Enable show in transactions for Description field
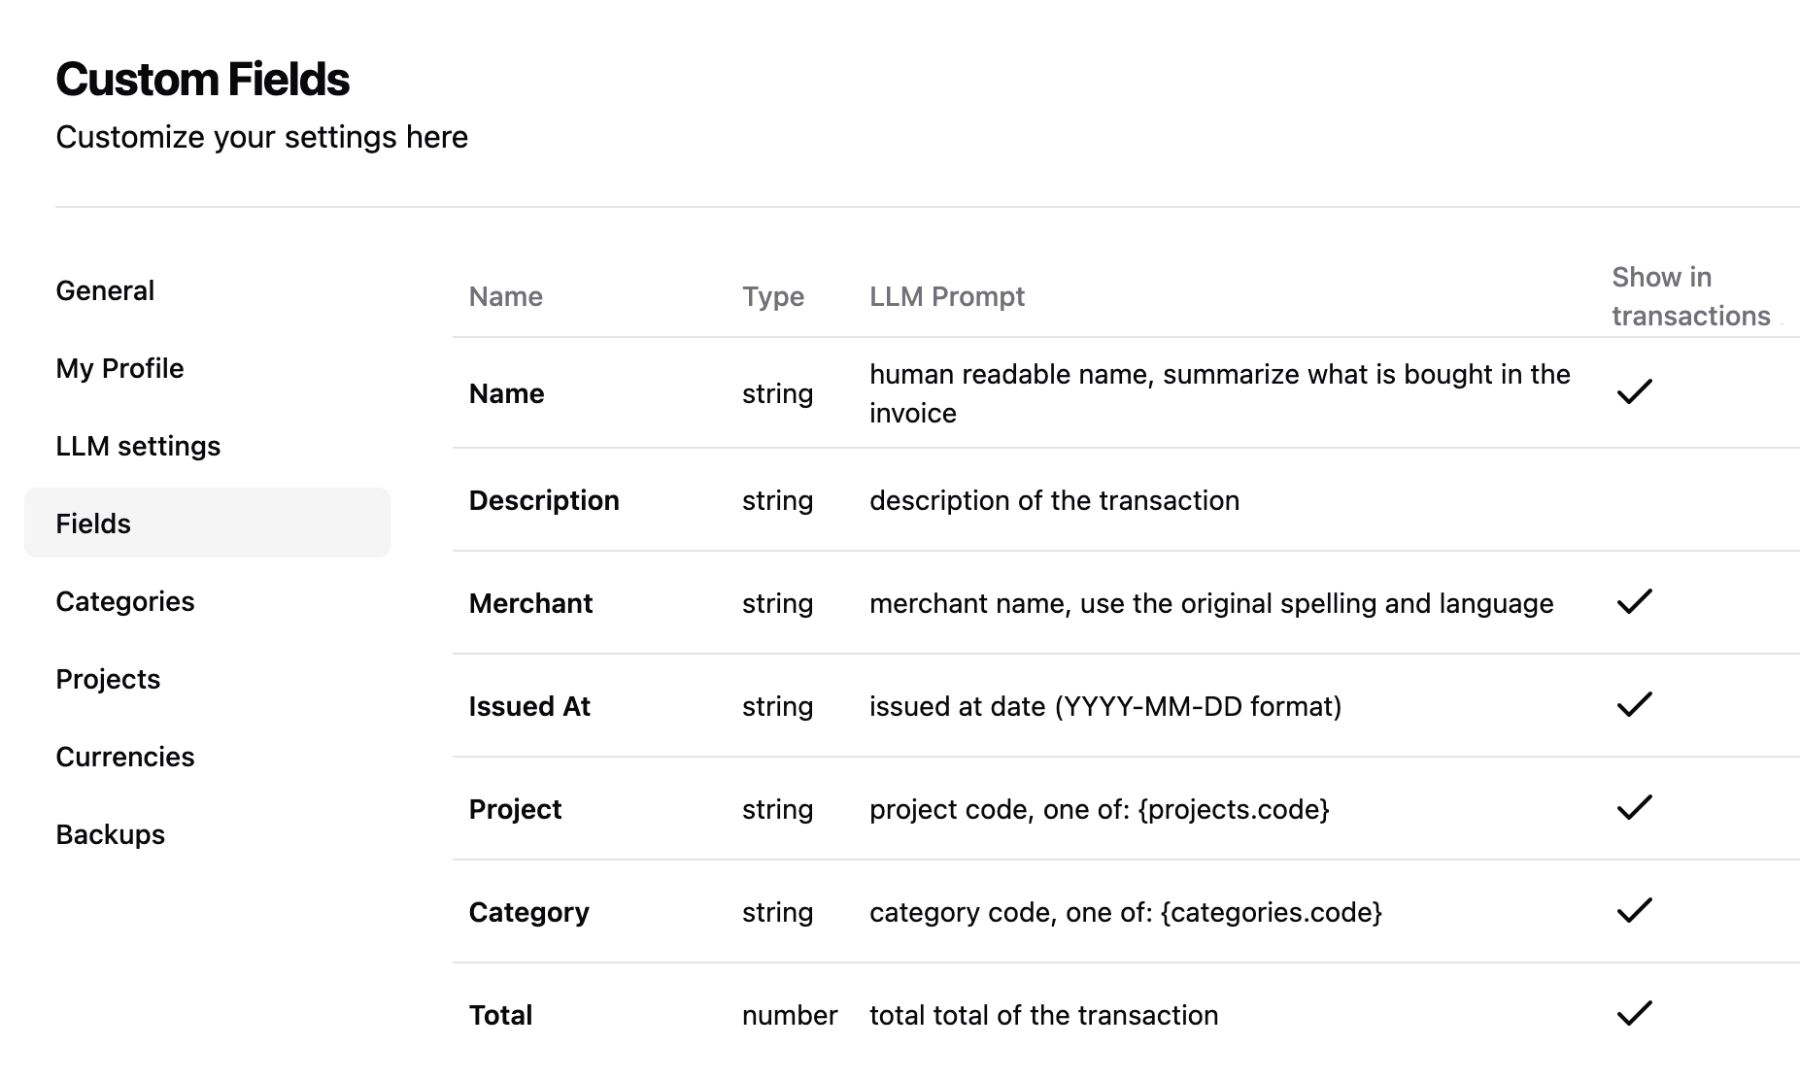Screen dimensions: 1800x1081 [1635, 500]
